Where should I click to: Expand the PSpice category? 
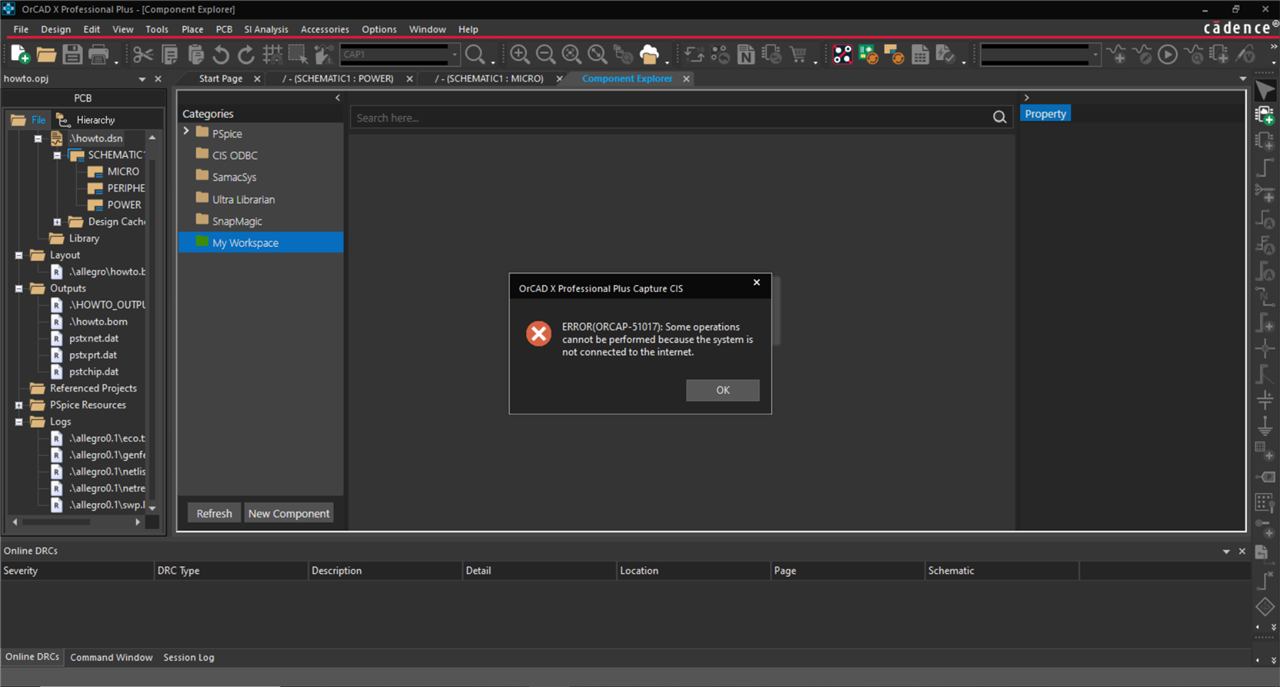coord(186,132)
